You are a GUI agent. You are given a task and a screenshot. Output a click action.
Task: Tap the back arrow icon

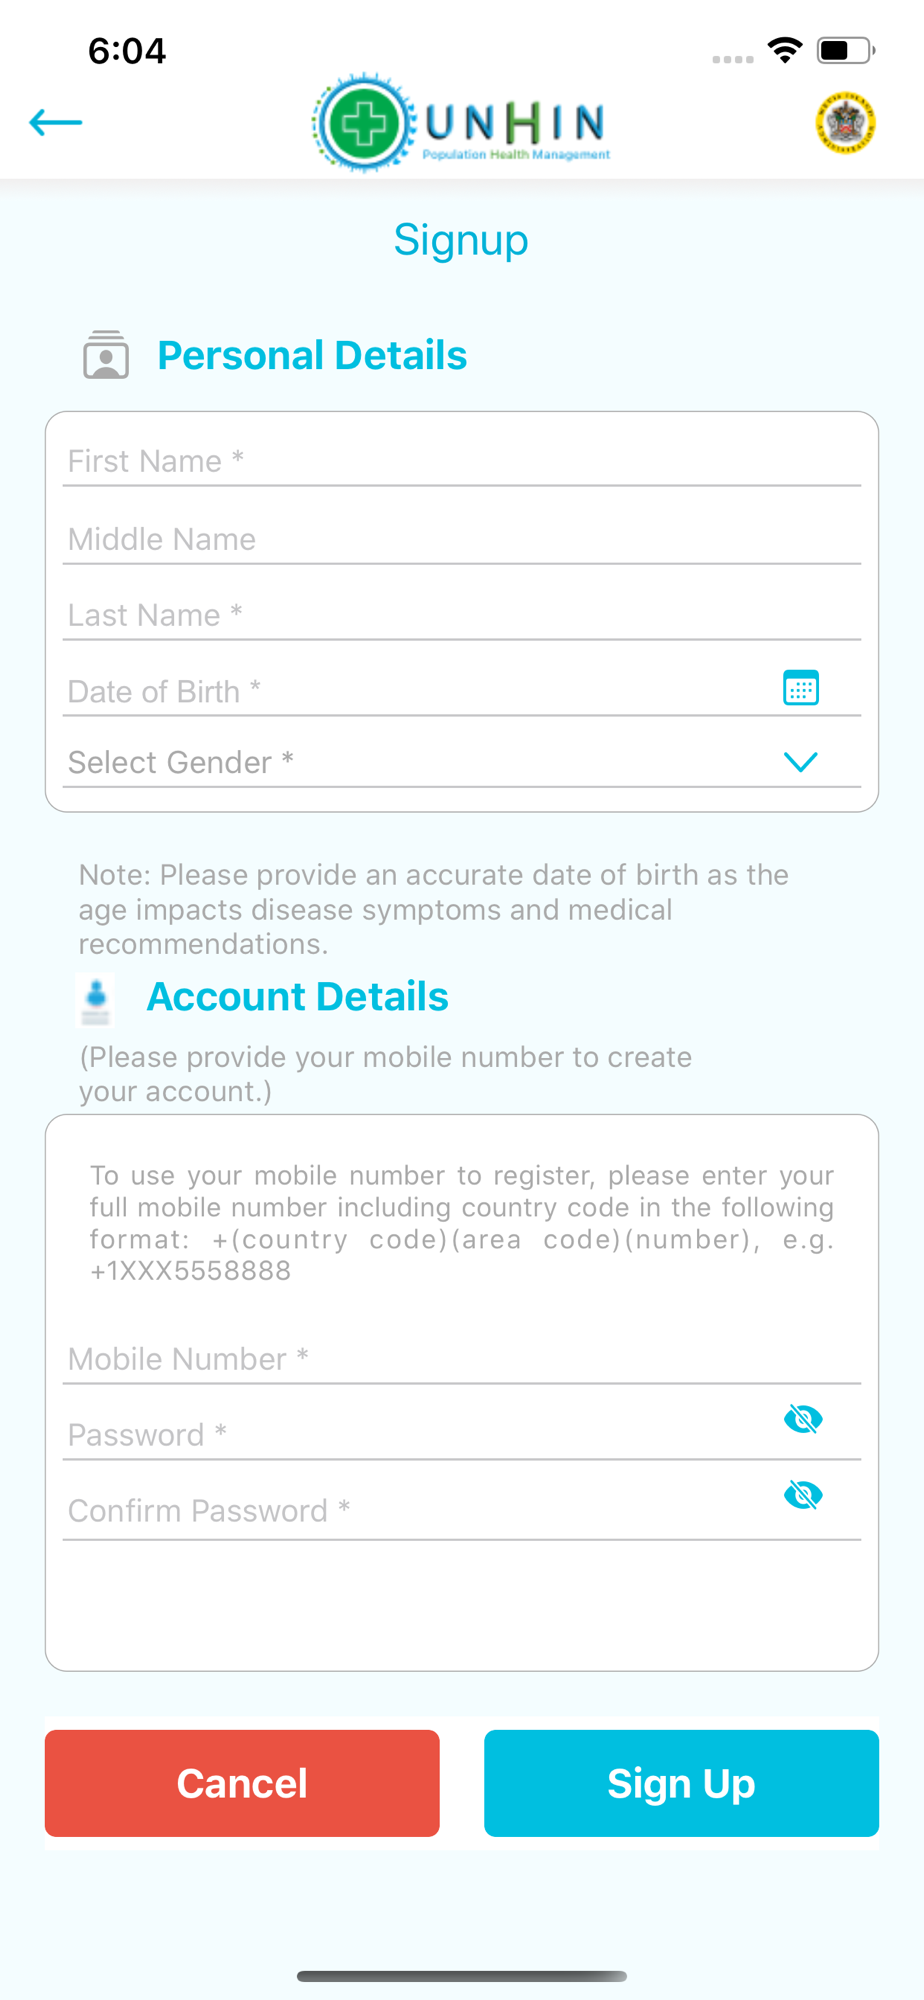click(56, 123)
